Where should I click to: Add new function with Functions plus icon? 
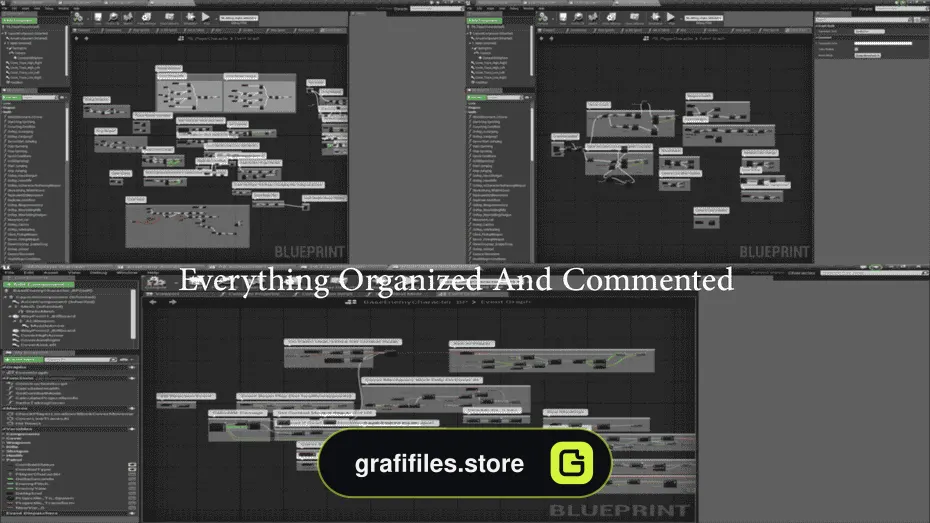(132, 378)
